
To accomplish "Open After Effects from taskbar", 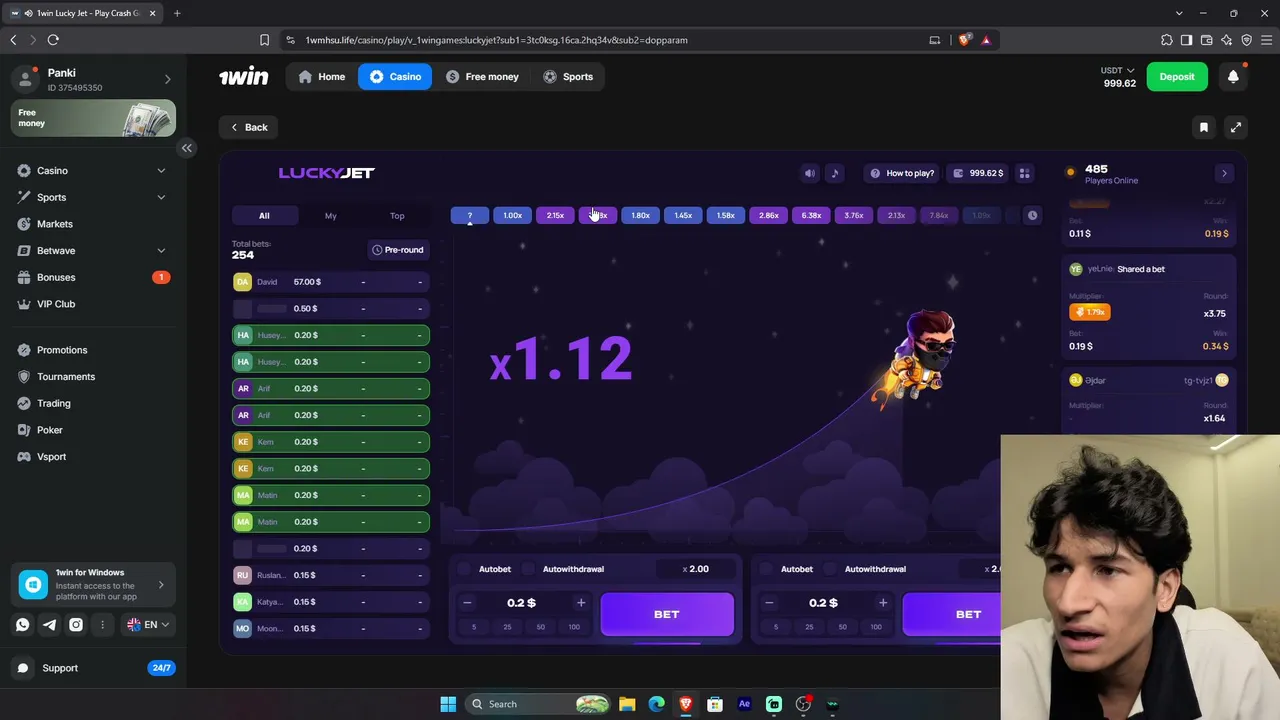I will tap(744, 704).
